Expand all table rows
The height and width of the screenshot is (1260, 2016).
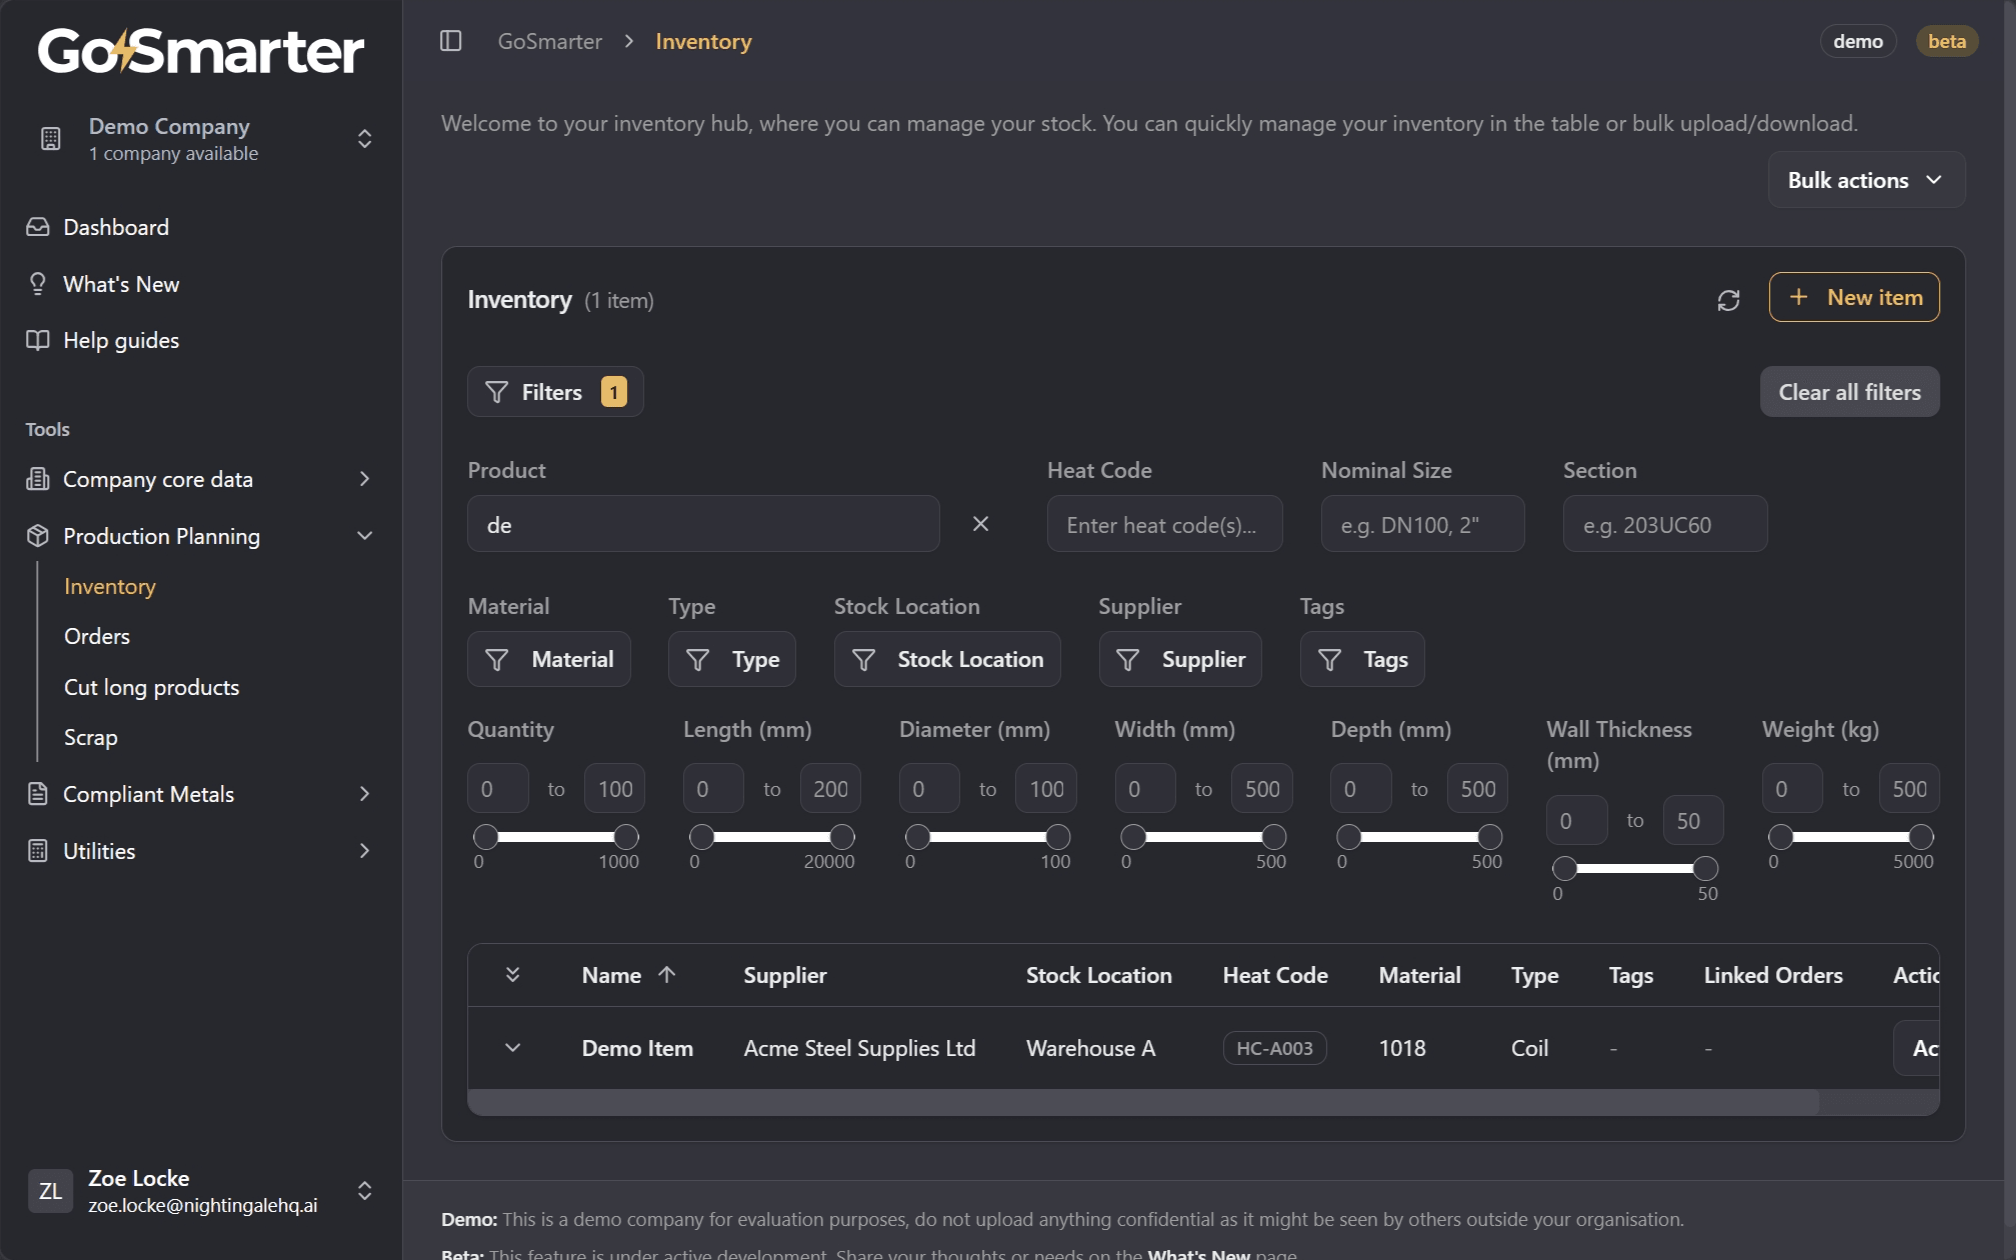pos(512,974)
